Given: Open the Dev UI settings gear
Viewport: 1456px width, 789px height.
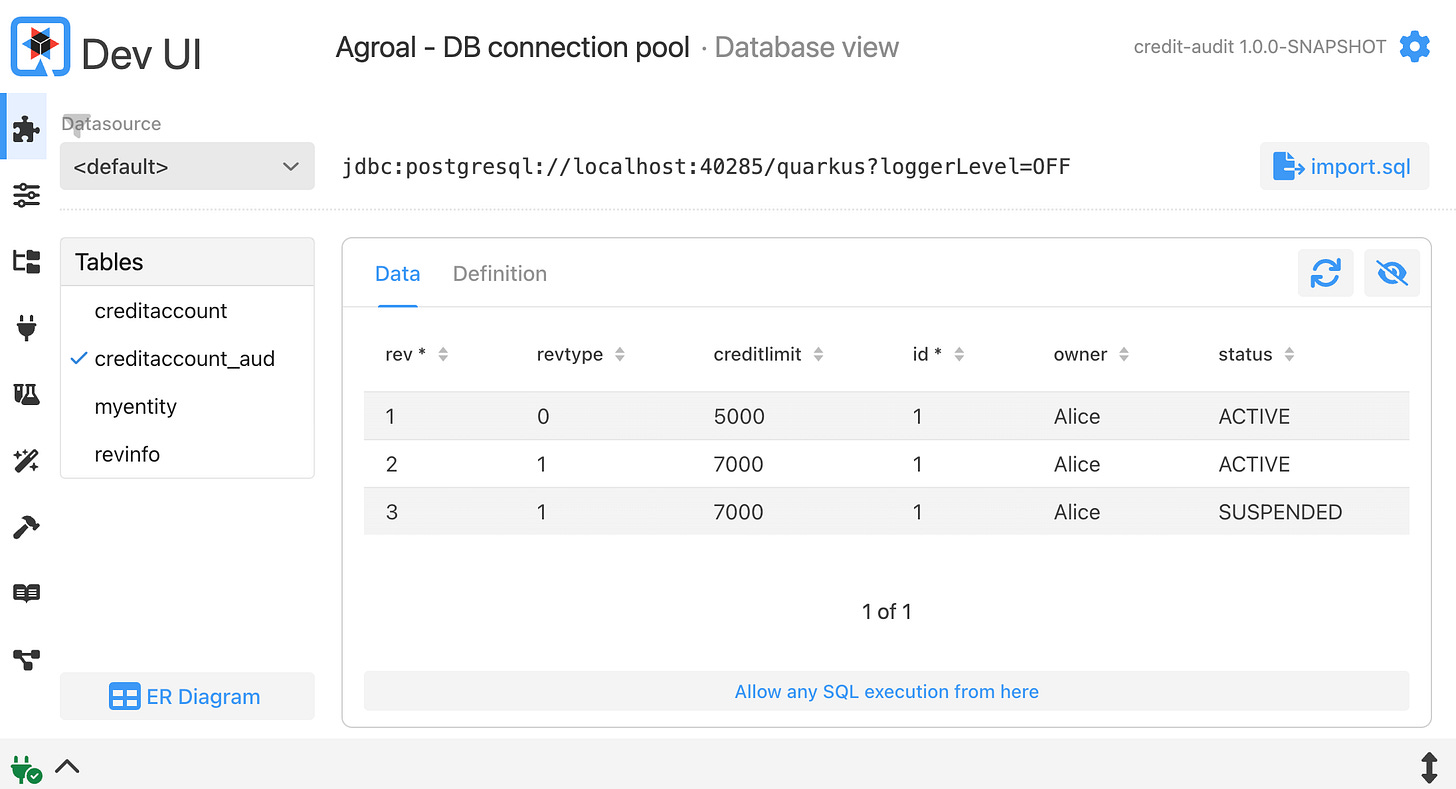Looking at the screenshot, I should tap(1415, 46).
